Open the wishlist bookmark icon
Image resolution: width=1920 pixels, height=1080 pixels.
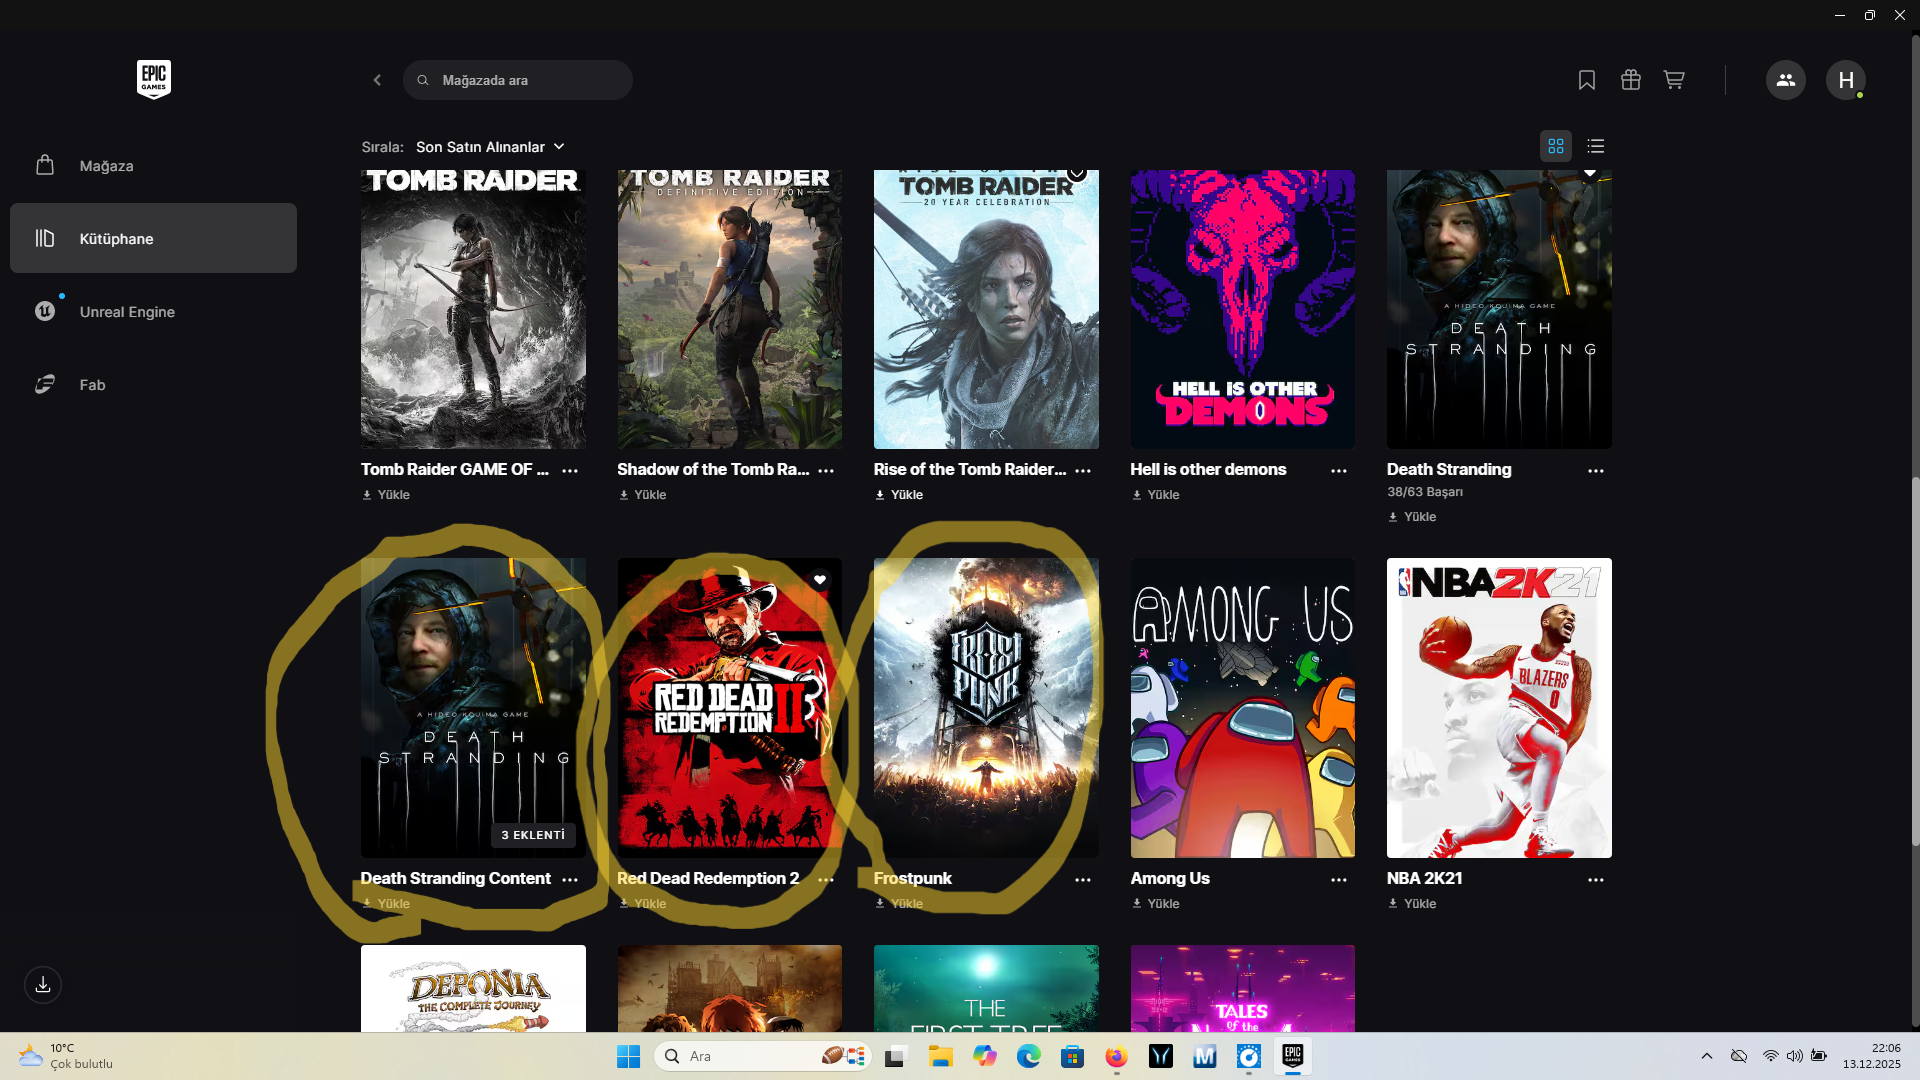(x=1586, y=80)
